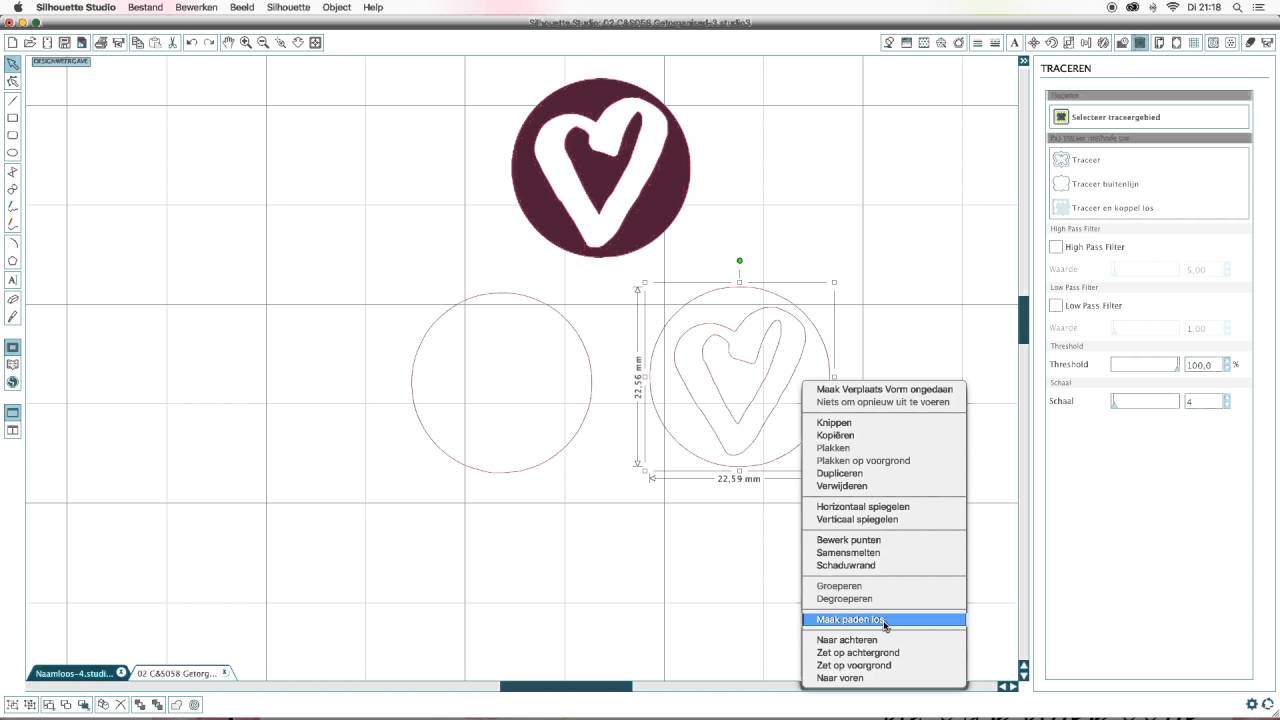Click the scissors cut icon
Screen dimensions: 1280x720
(173, 43)
